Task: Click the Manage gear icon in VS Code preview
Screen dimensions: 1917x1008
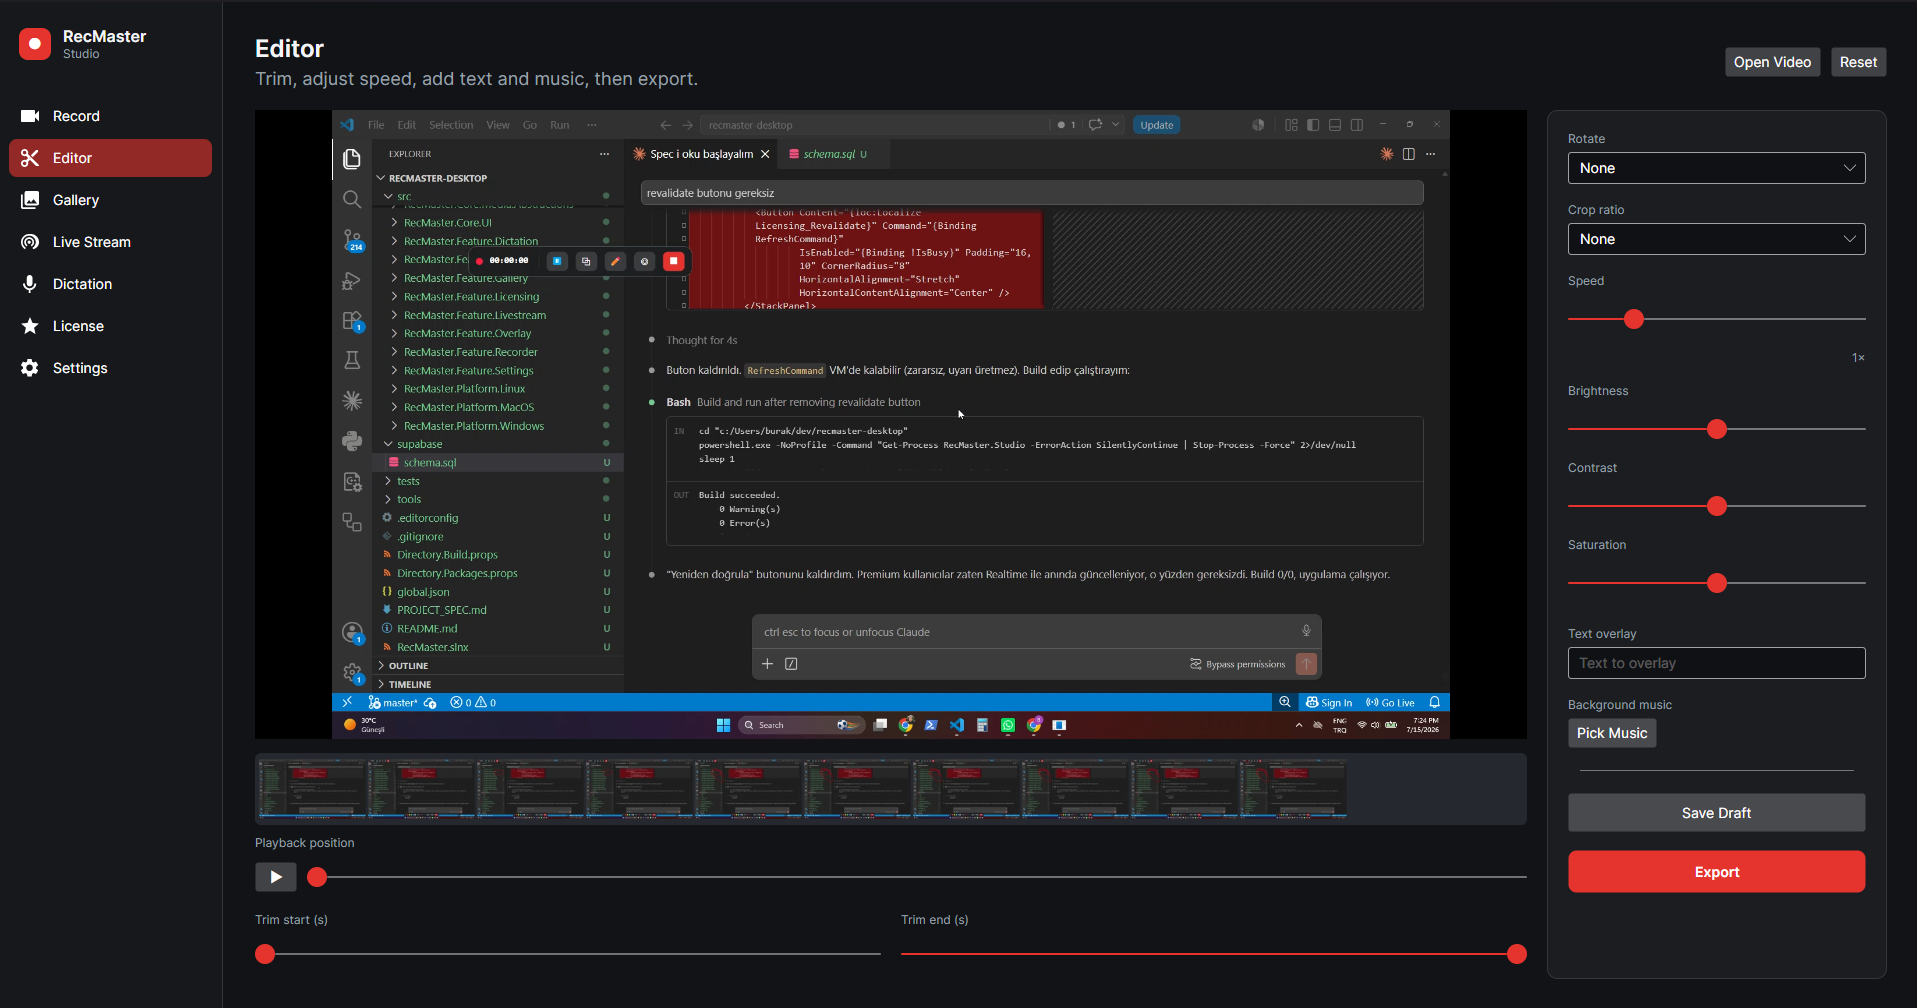Action: click(352, 673)
